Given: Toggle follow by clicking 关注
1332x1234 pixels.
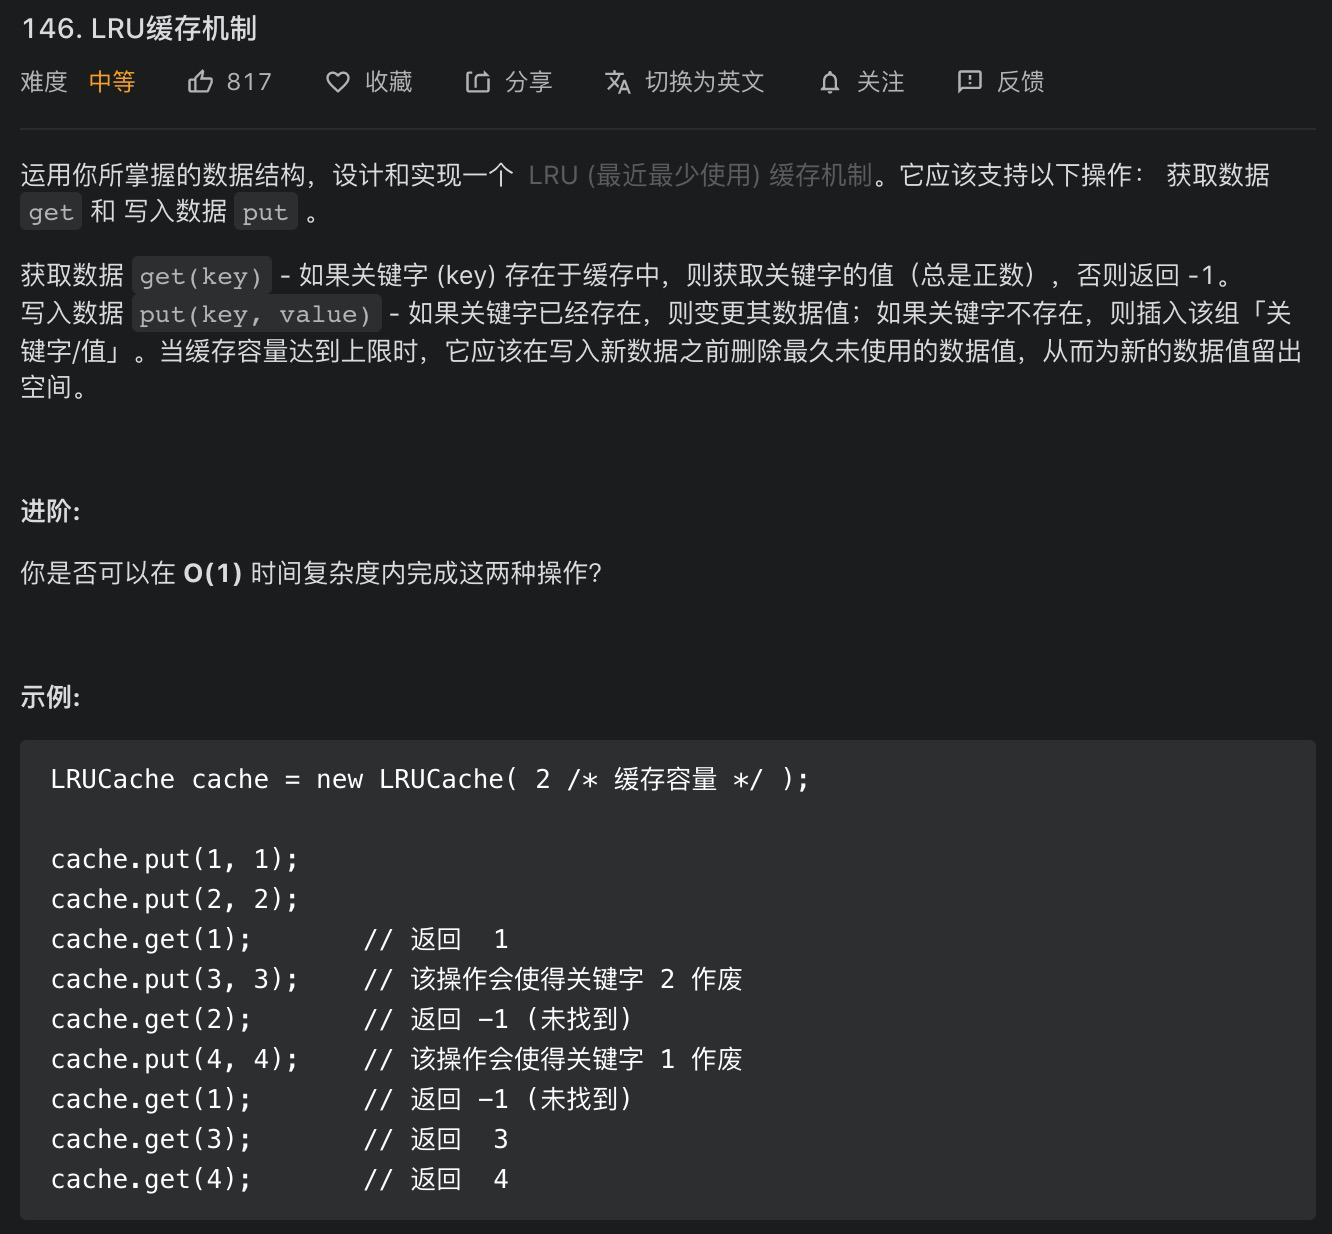Looking at the screenshot, I should pyautogui.click(x=881, y=83).
